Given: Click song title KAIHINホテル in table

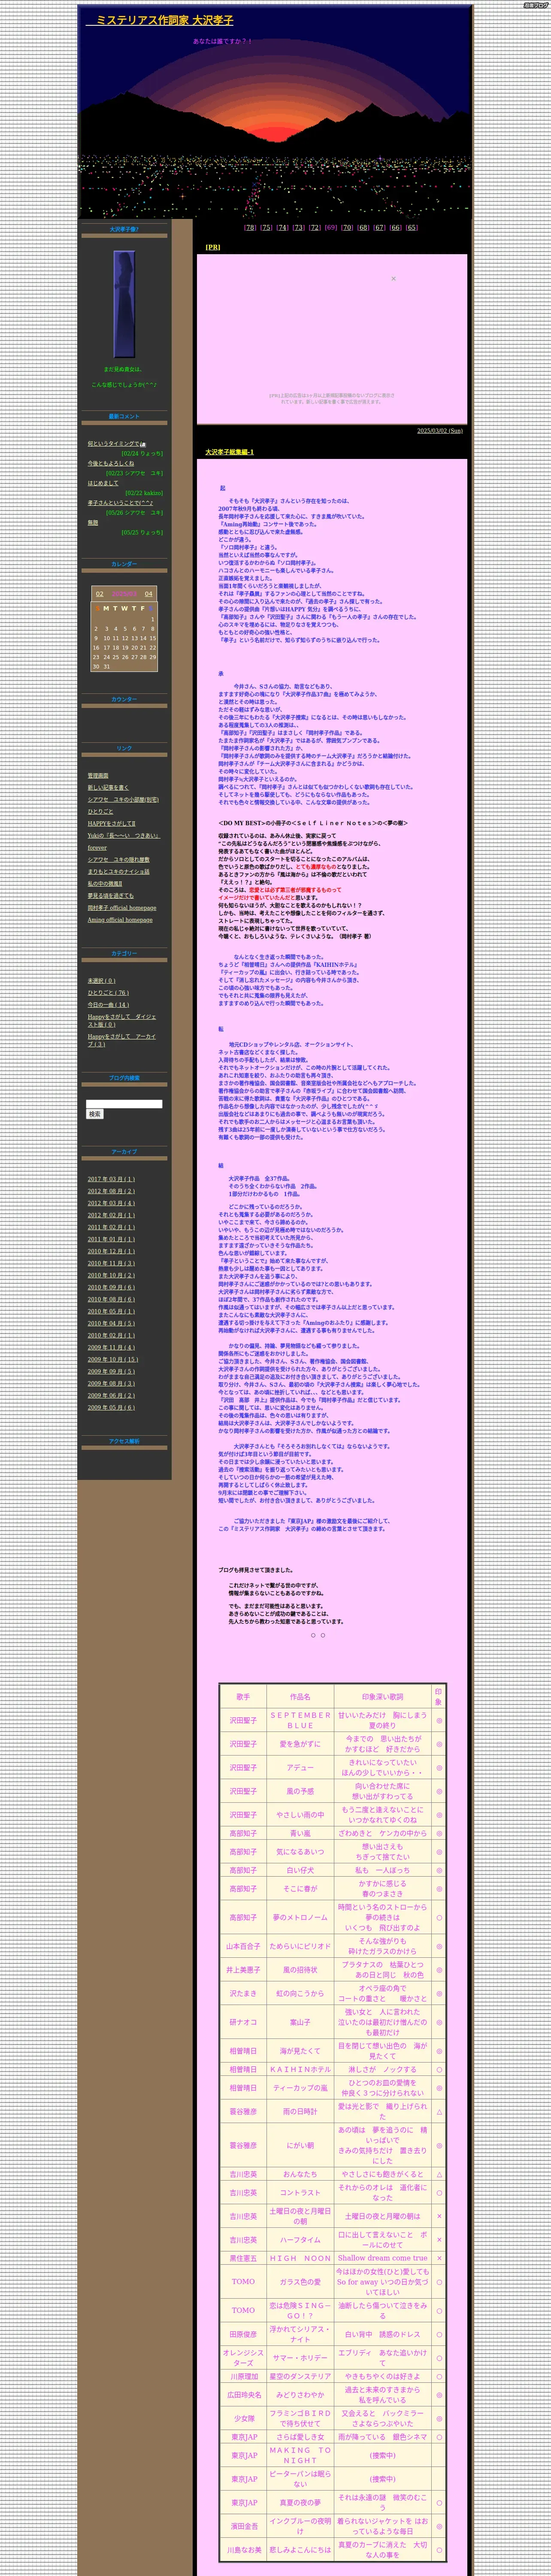Looking at the screenshot, I should click(x=300, y=2069).
